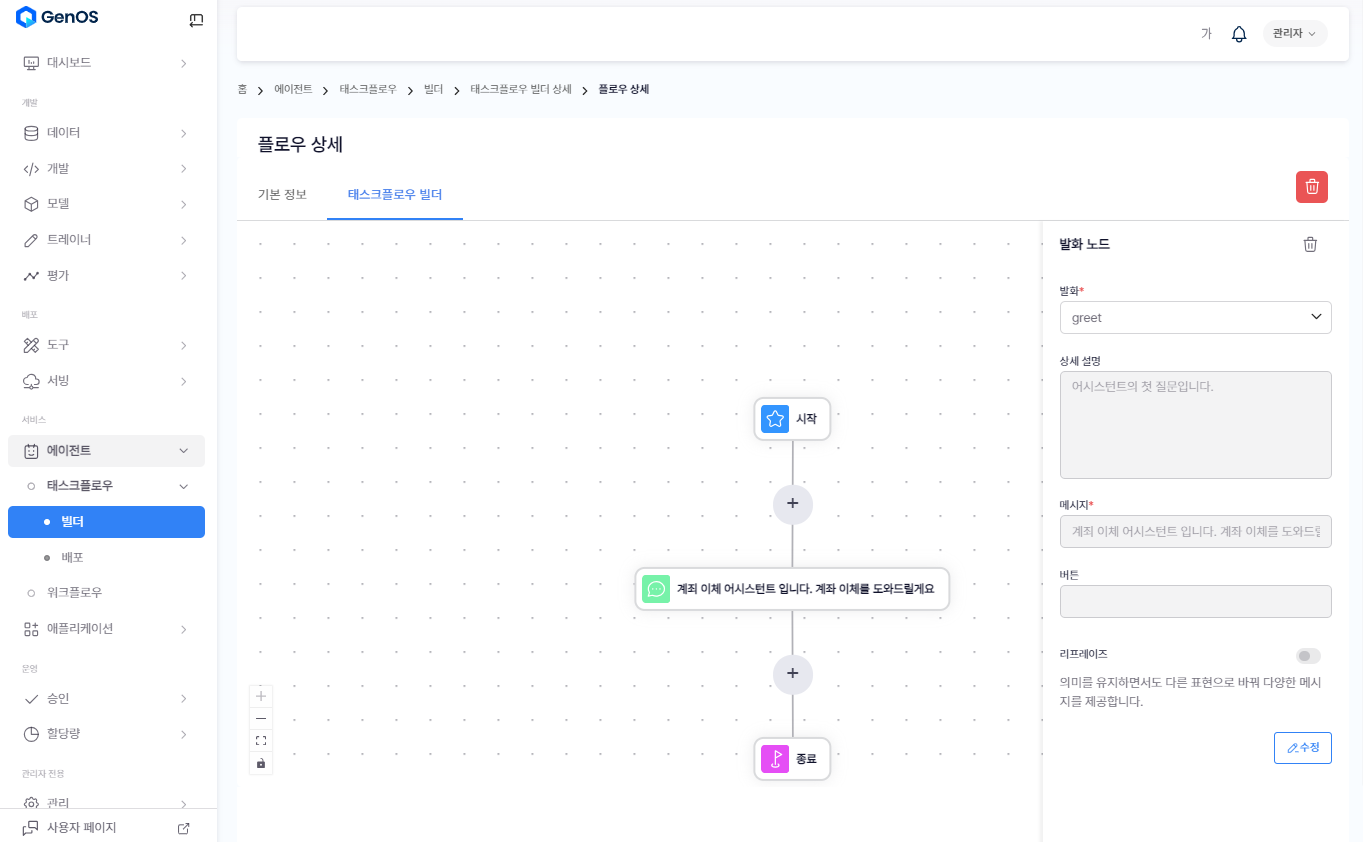The image size is (1363, 842).
Task: Open 배포 under 태스크플로우
Action: click(x=72, y=557)
